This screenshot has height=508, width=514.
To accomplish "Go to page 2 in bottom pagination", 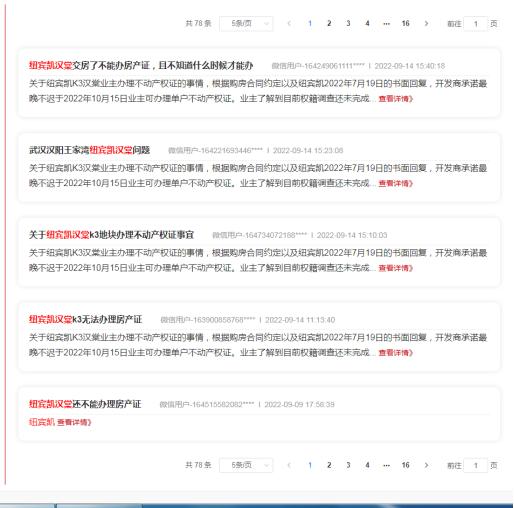I will click(x=329, y=465).
